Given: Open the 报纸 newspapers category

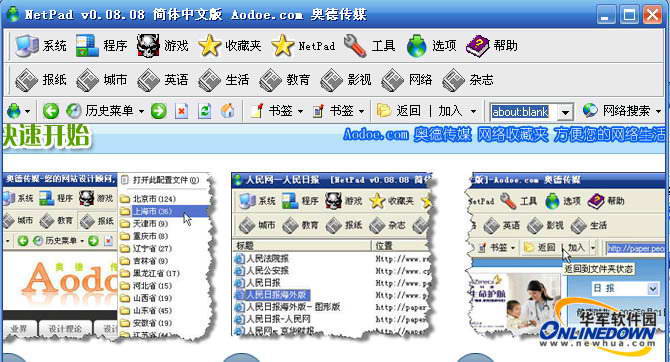Looking at the screenshot, I should coord(41,80).
